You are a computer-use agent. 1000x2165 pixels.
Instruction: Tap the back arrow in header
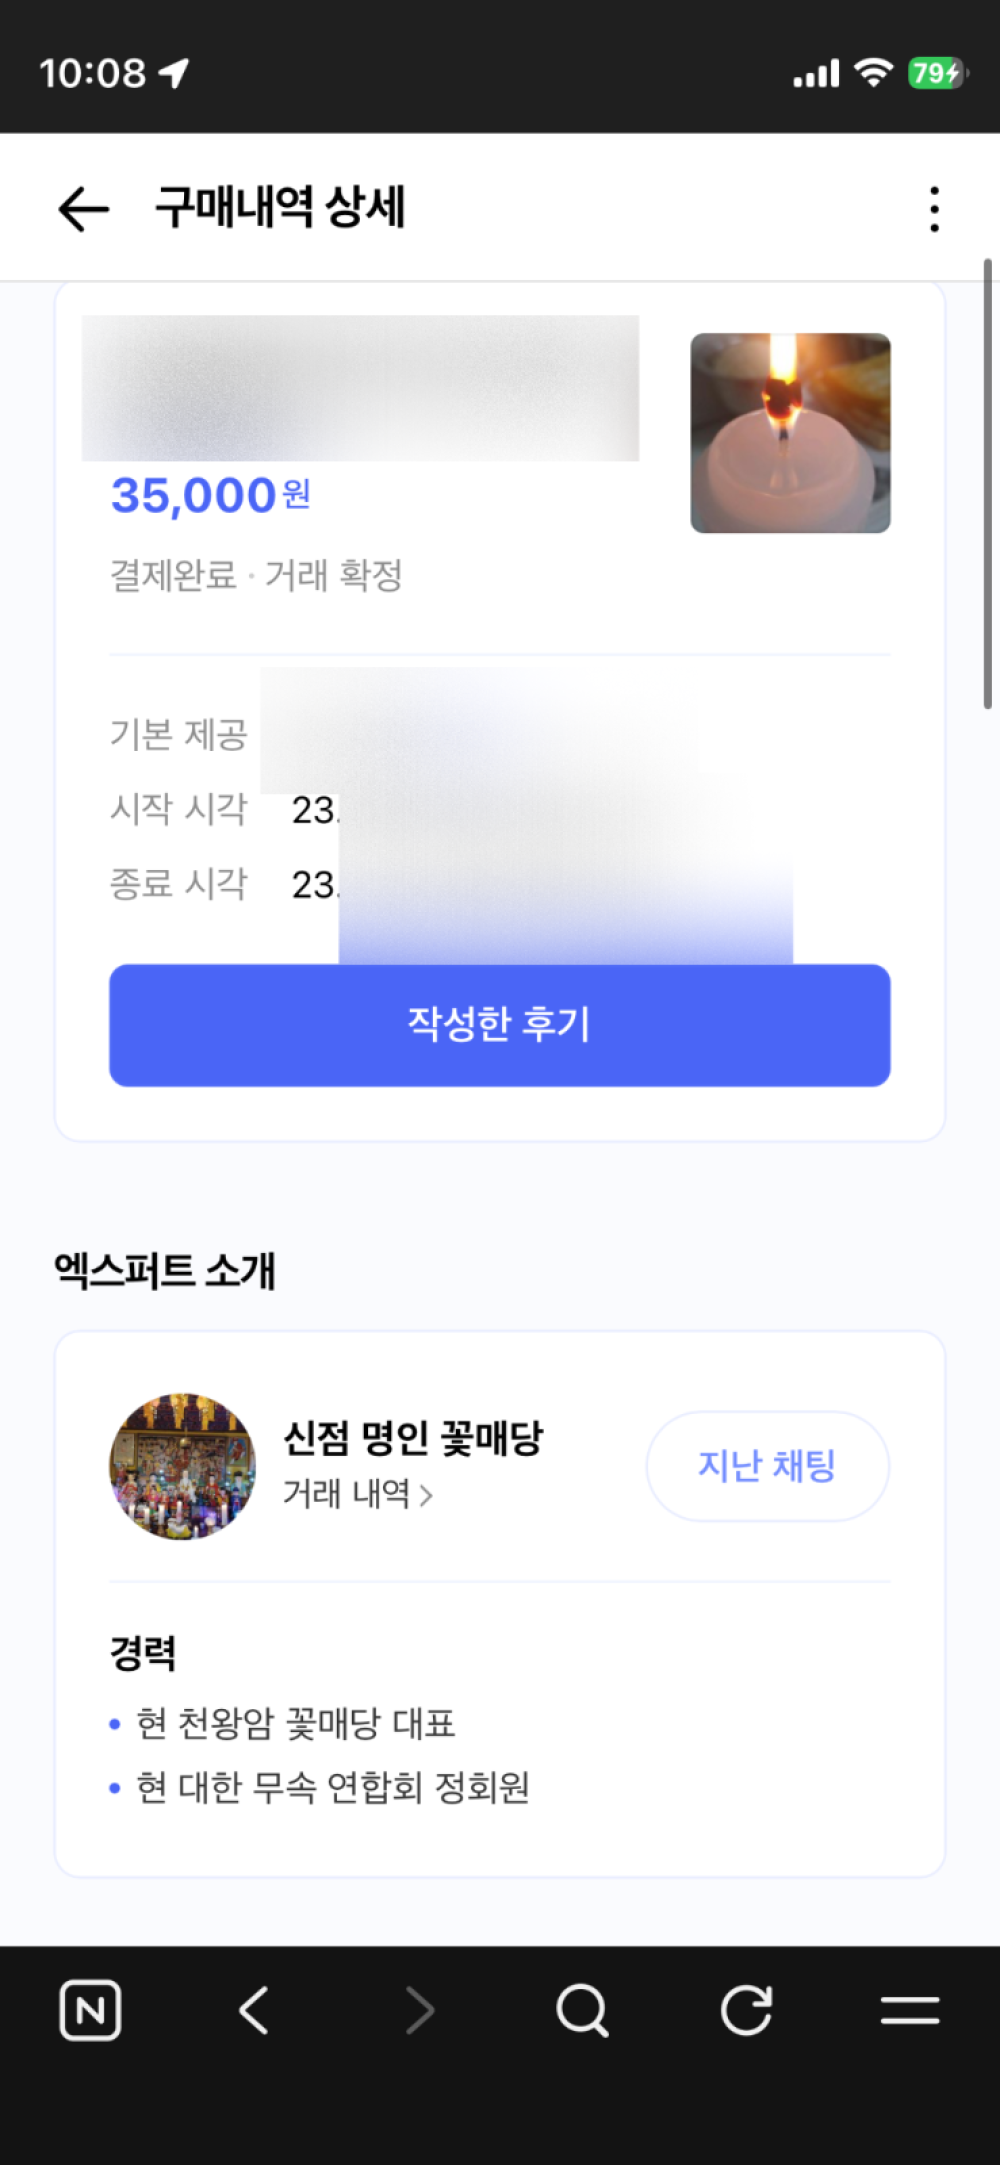coord(83,209)
